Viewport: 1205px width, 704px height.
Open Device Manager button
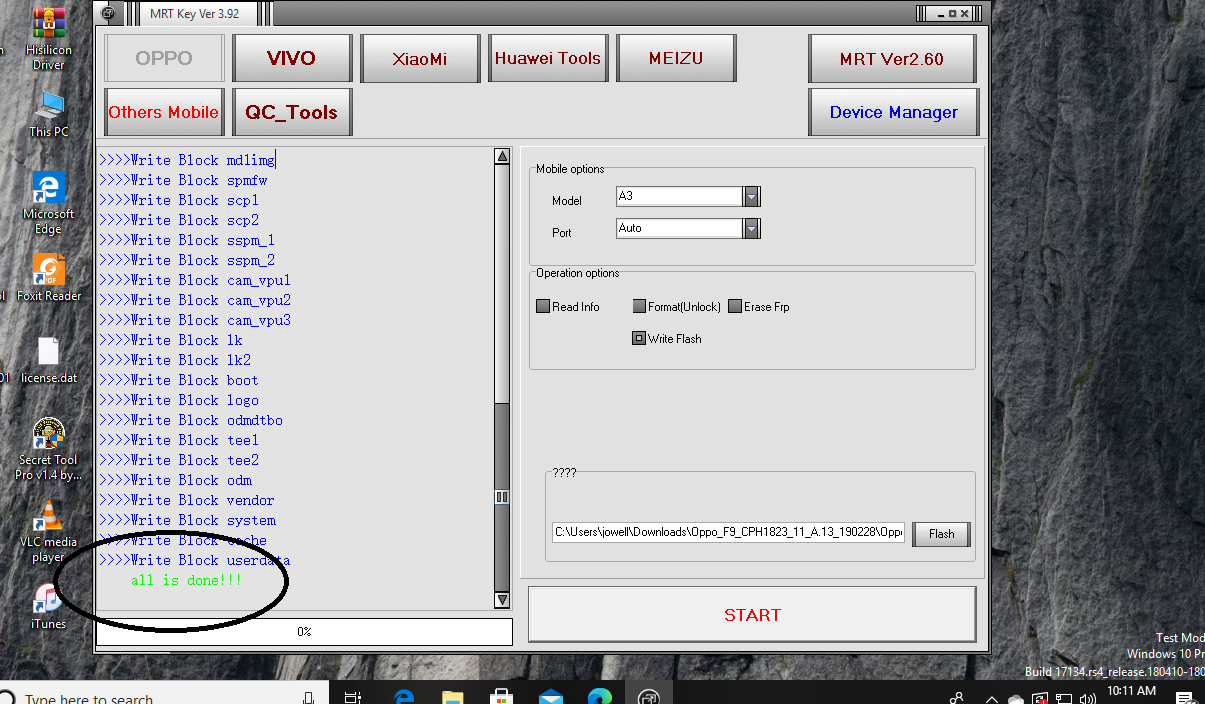(892, 112)
